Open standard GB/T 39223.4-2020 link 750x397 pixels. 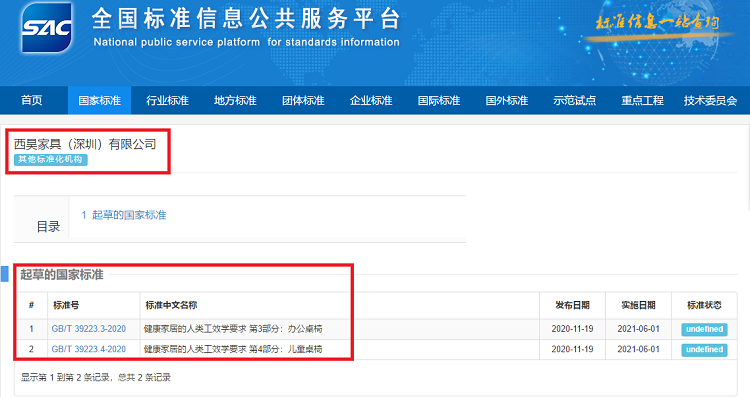coord(88,349)
